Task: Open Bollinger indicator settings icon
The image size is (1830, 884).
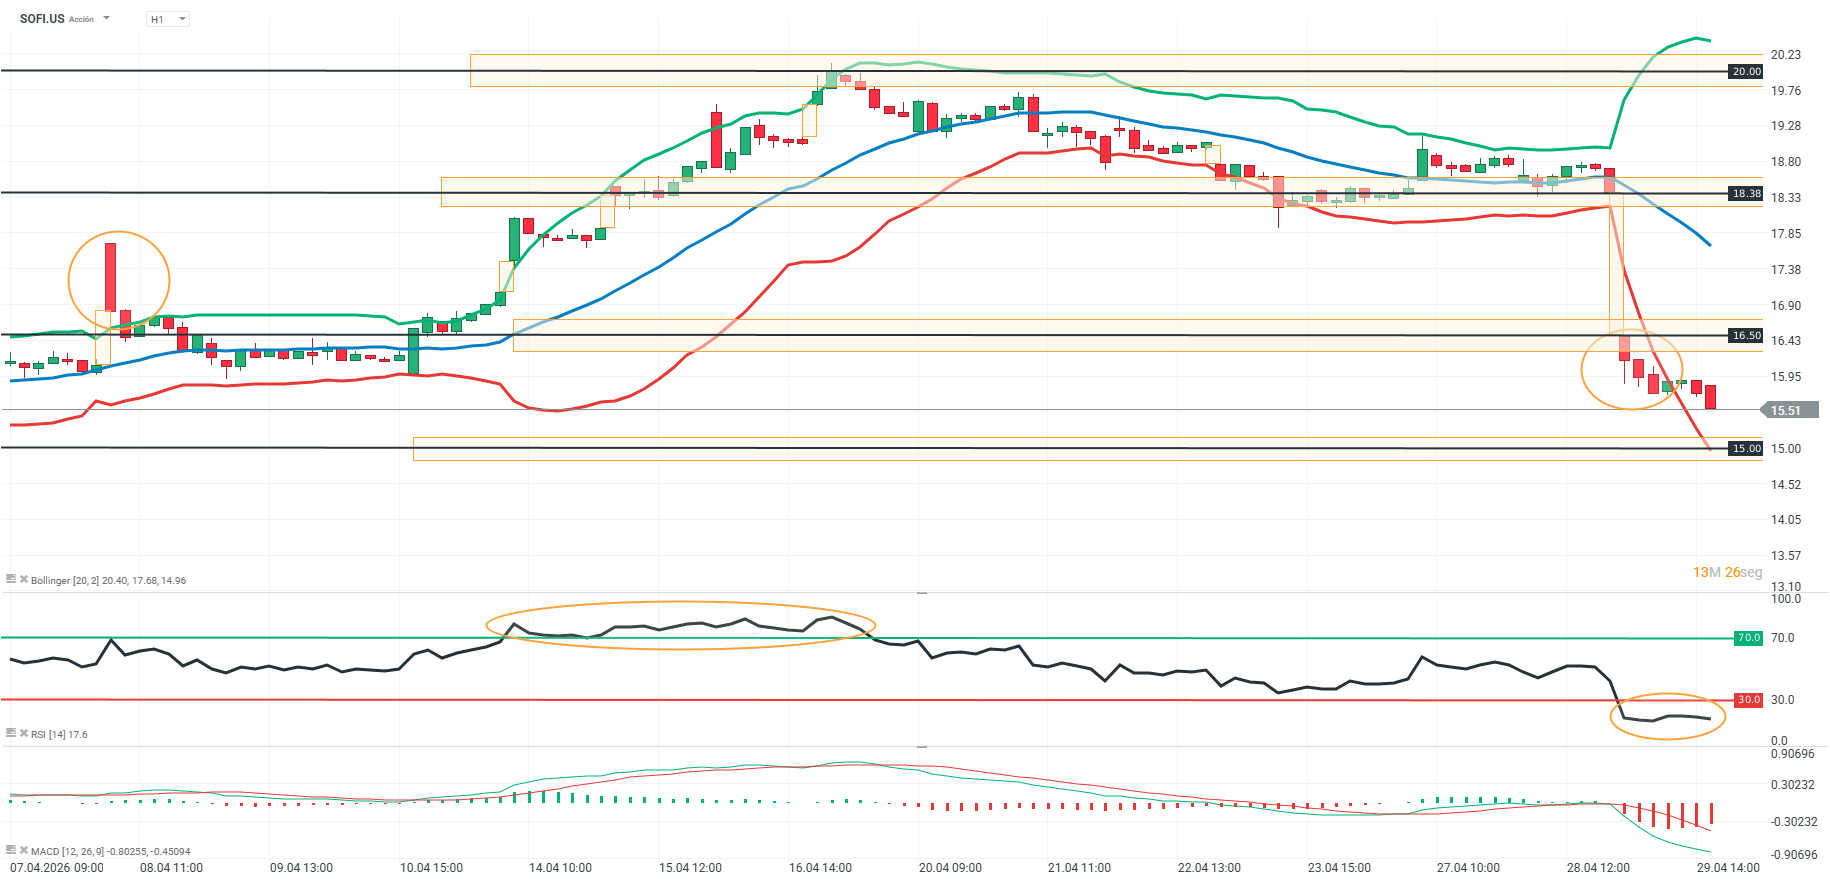Action: (11, 579)
